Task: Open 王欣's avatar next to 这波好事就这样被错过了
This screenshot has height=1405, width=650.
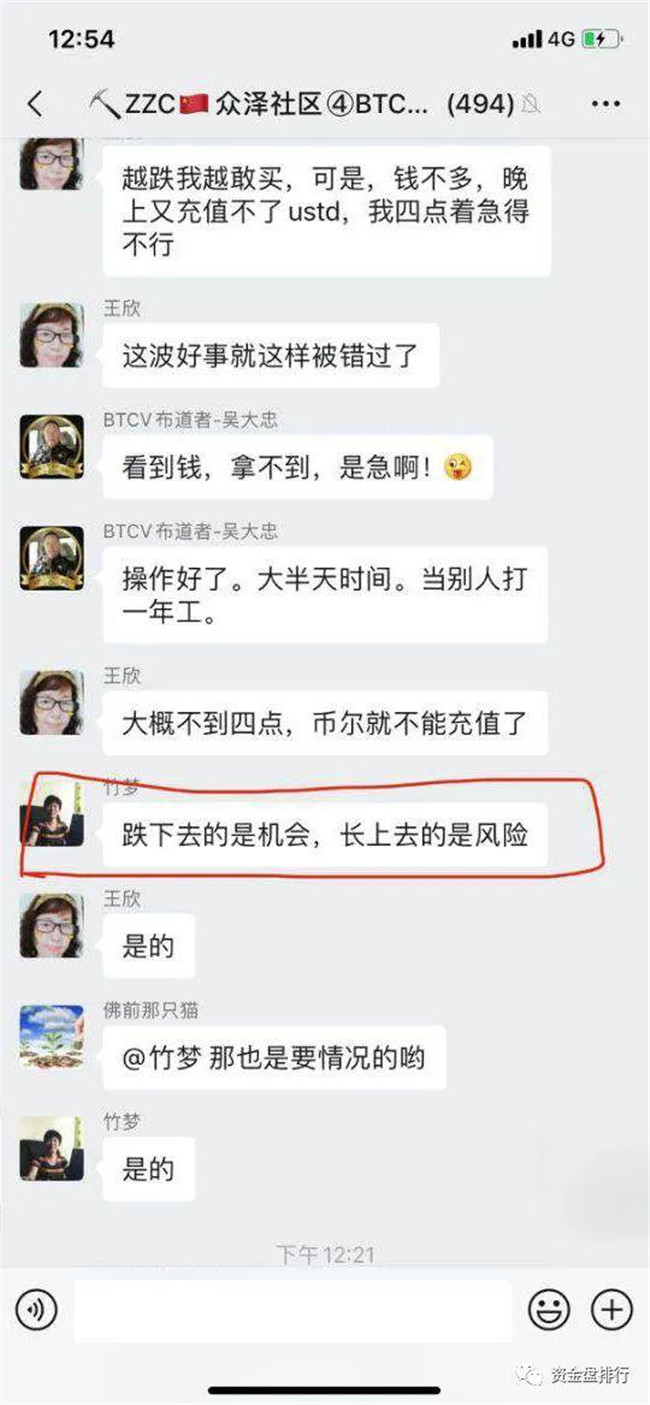Action: pyautogui.click(x=52, y=335)
